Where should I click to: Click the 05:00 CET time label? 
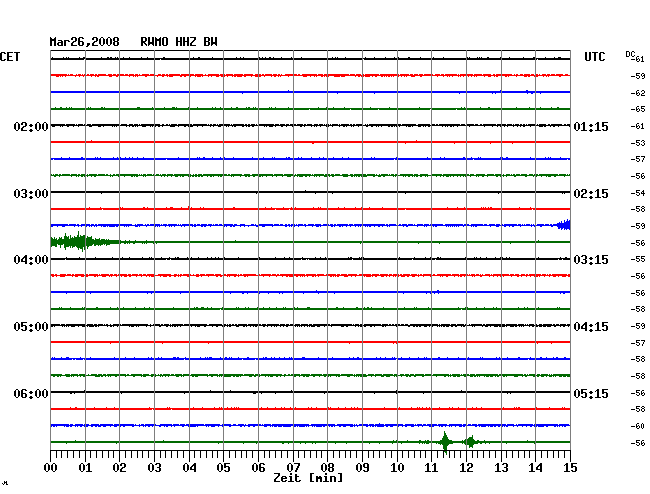pos(31,327)
